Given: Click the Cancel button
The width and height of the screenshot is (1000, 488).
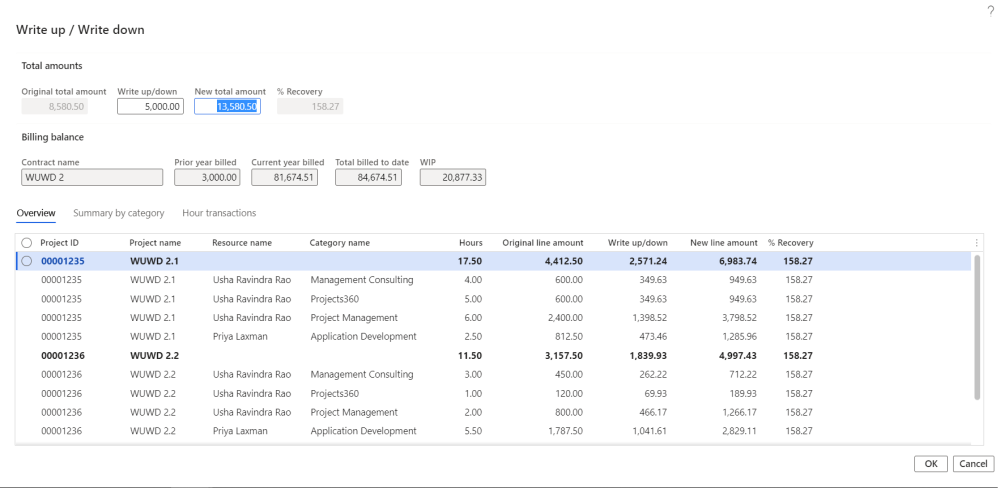Looking at the screenshot, I should click(x=973, y=464).
